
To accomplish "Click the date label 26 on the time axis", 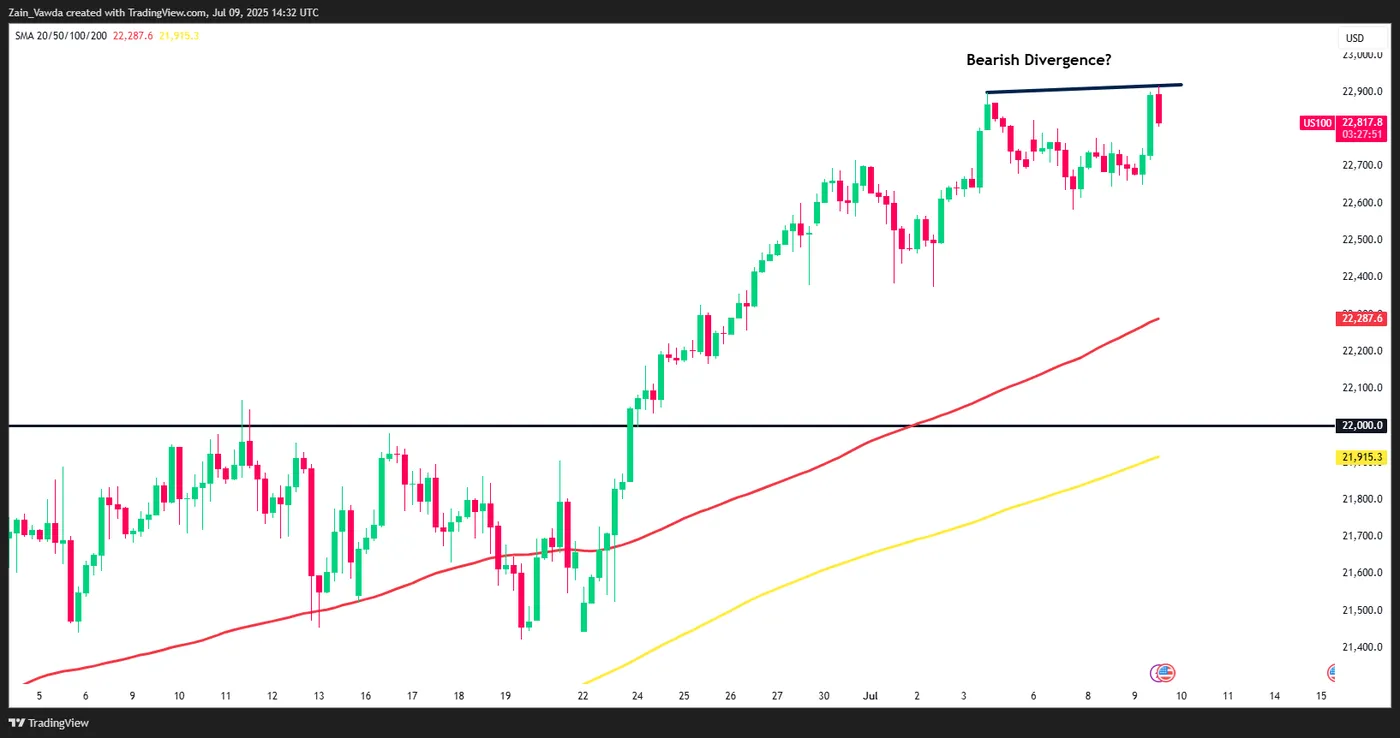I will [x=731, y=695].
